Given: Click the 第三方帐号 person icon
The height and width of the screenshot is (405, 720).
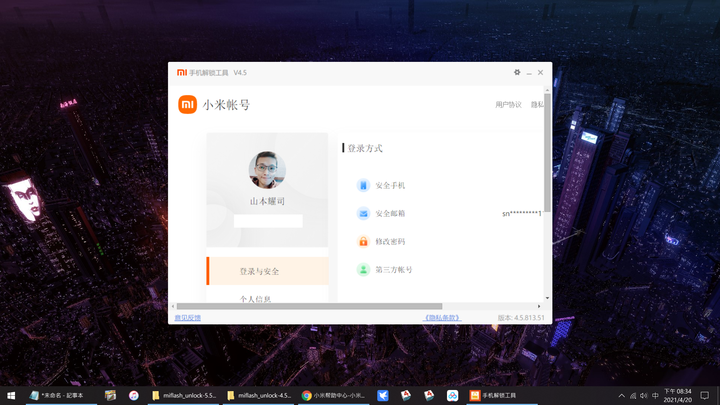Looking at the screenshot, I should coord(363,270).
